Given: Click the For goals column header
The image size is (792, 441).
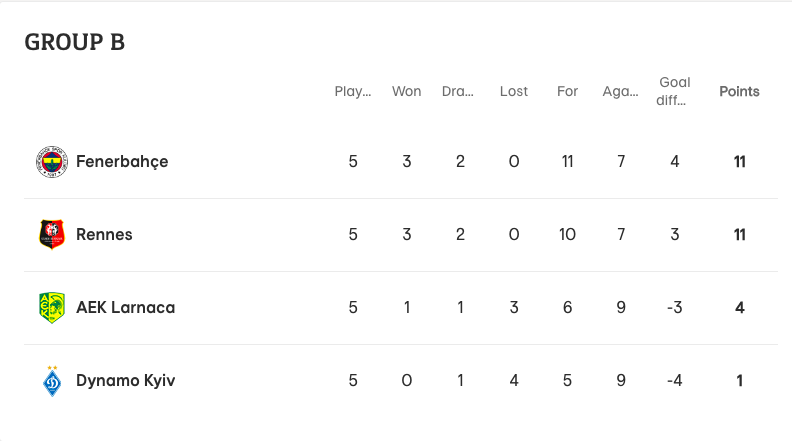Looking at the screenshot, I should pos(568,91).
